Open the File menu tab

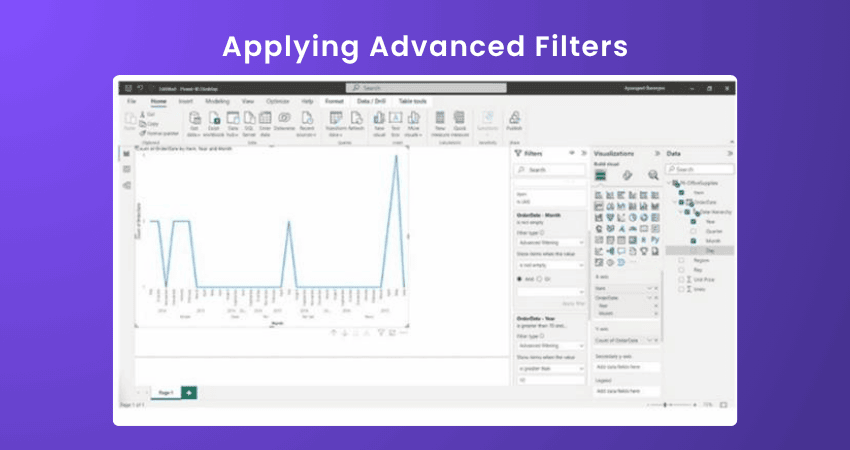pos(132,101)
